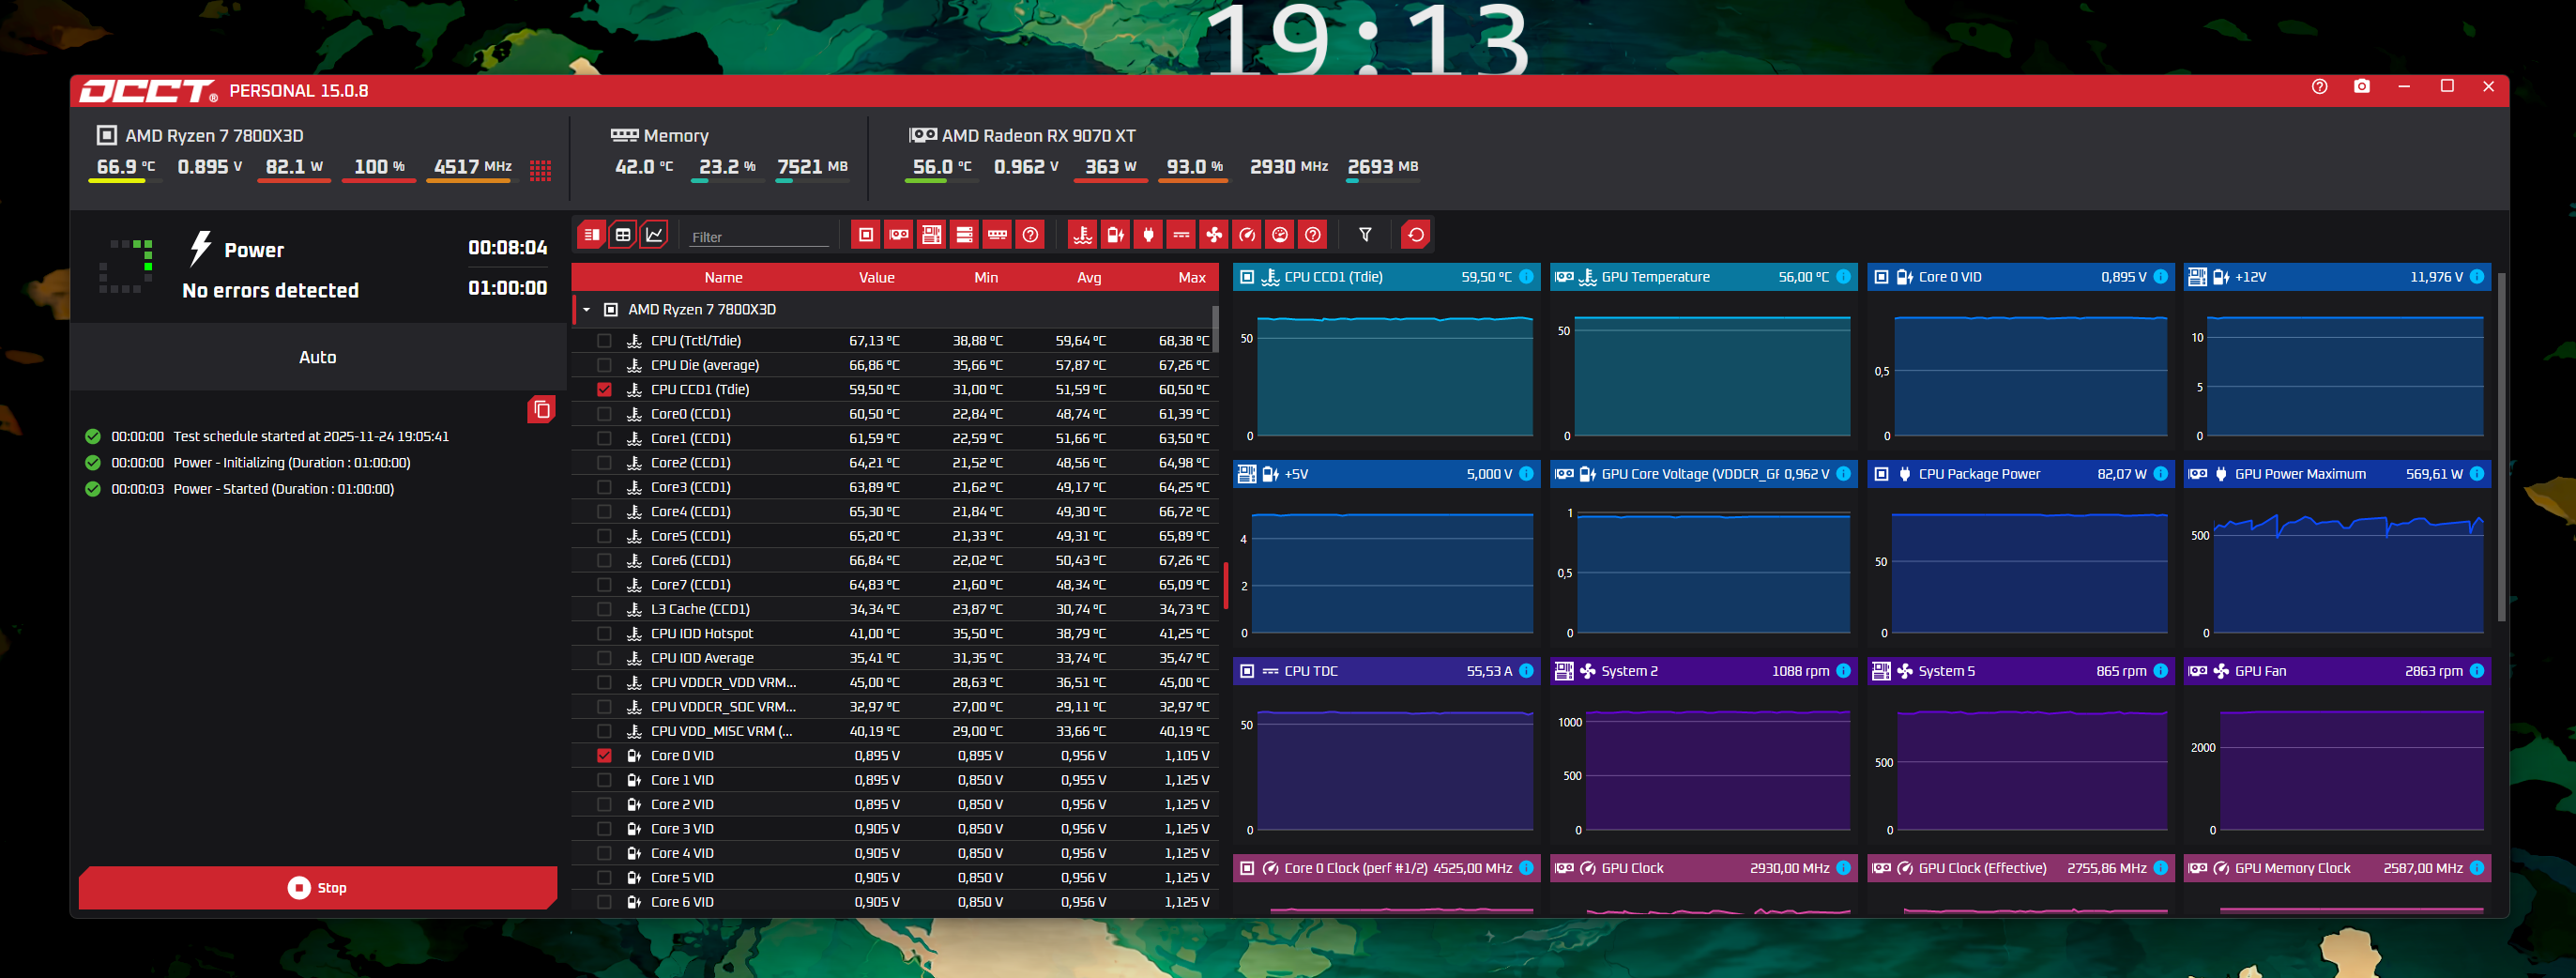Open info for GPU Fan graph
Screen dimensions: 2576x978
2476,671
